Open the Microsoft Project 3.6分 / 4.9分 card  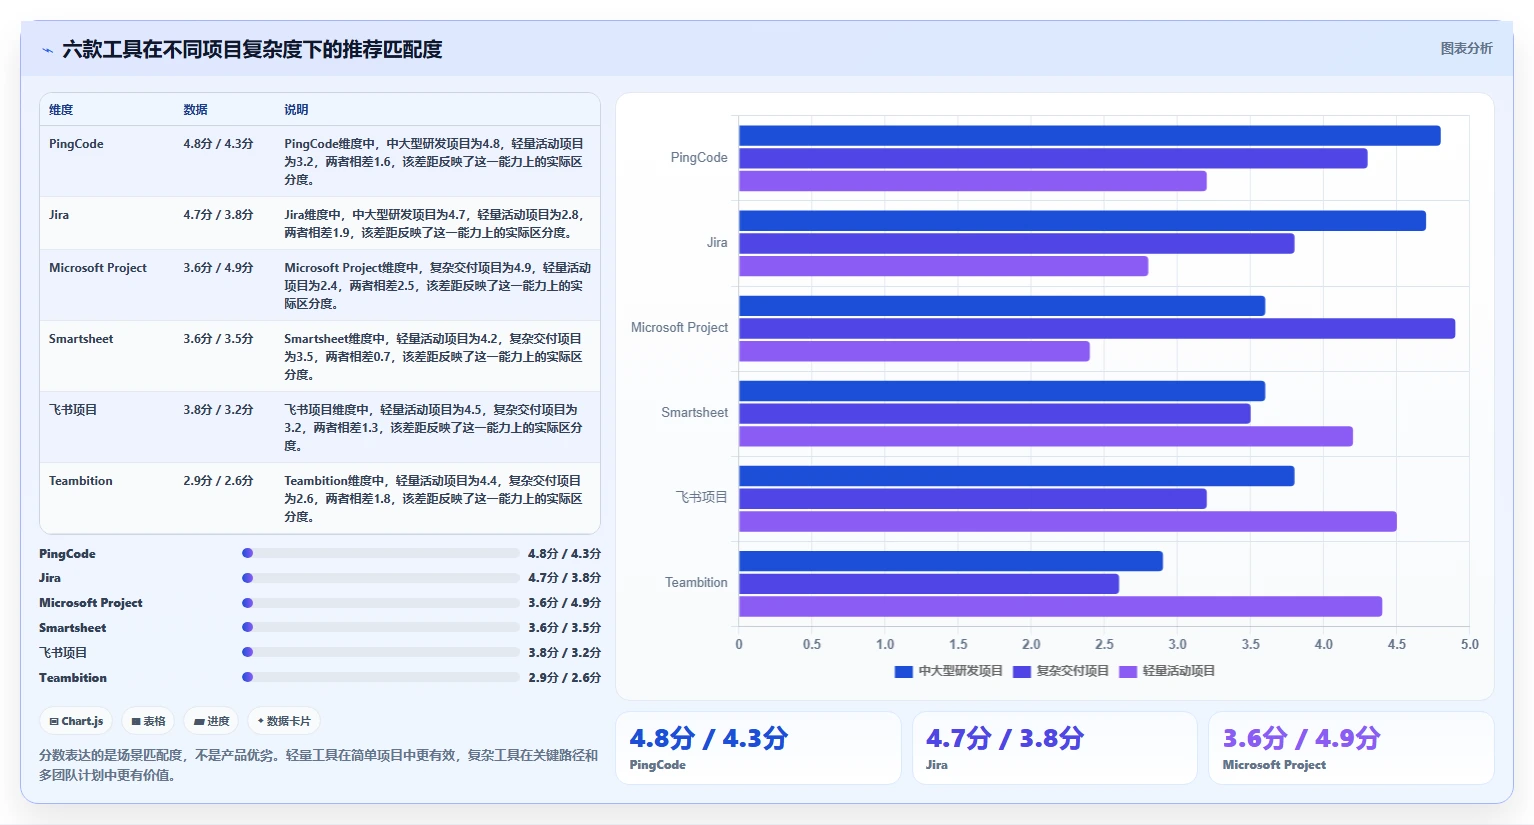coord(1351,748)
